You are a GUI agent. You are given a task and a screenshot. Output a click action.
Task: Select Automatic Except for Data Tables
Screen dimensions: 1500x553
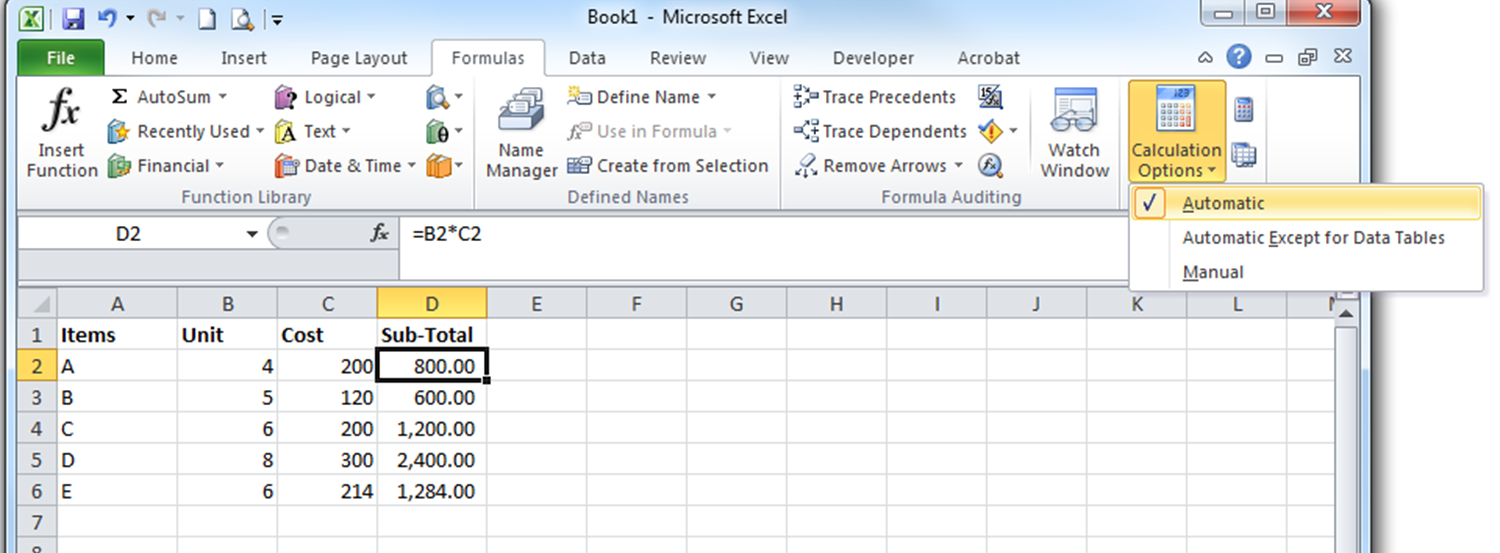pyautogui.click(x=1305, y=238)
